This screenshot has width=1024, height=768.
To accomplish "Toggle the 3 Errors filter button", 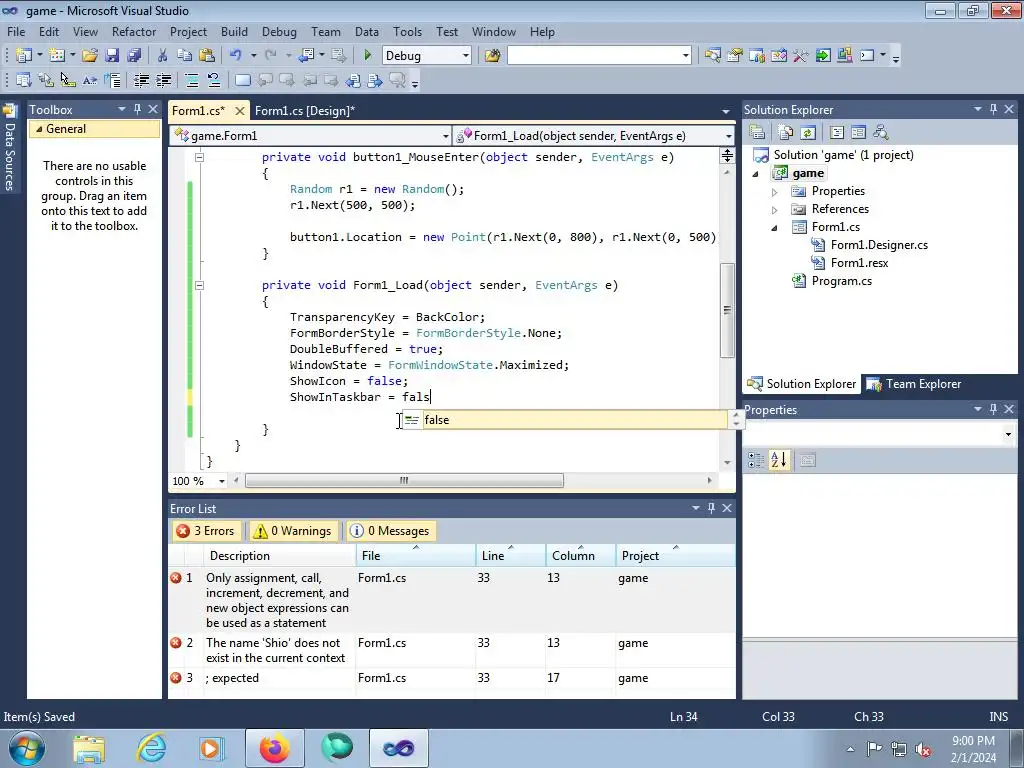I will (x=206, y=531).
